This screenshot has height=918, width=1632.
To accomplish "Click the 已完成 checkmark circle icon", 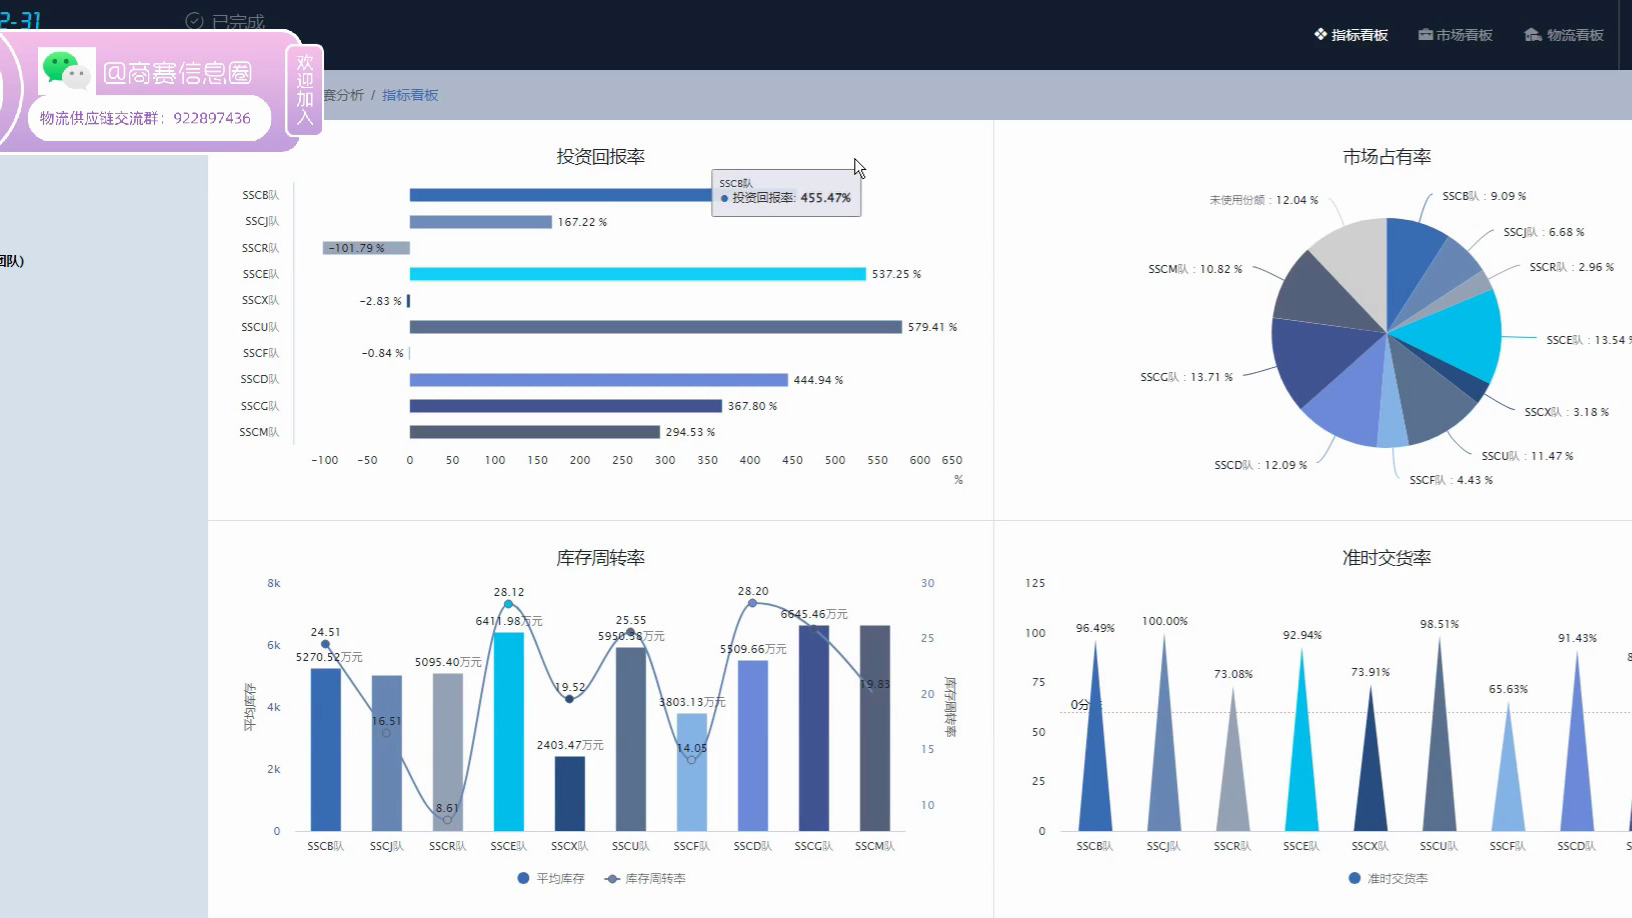I will pos(194,20).
